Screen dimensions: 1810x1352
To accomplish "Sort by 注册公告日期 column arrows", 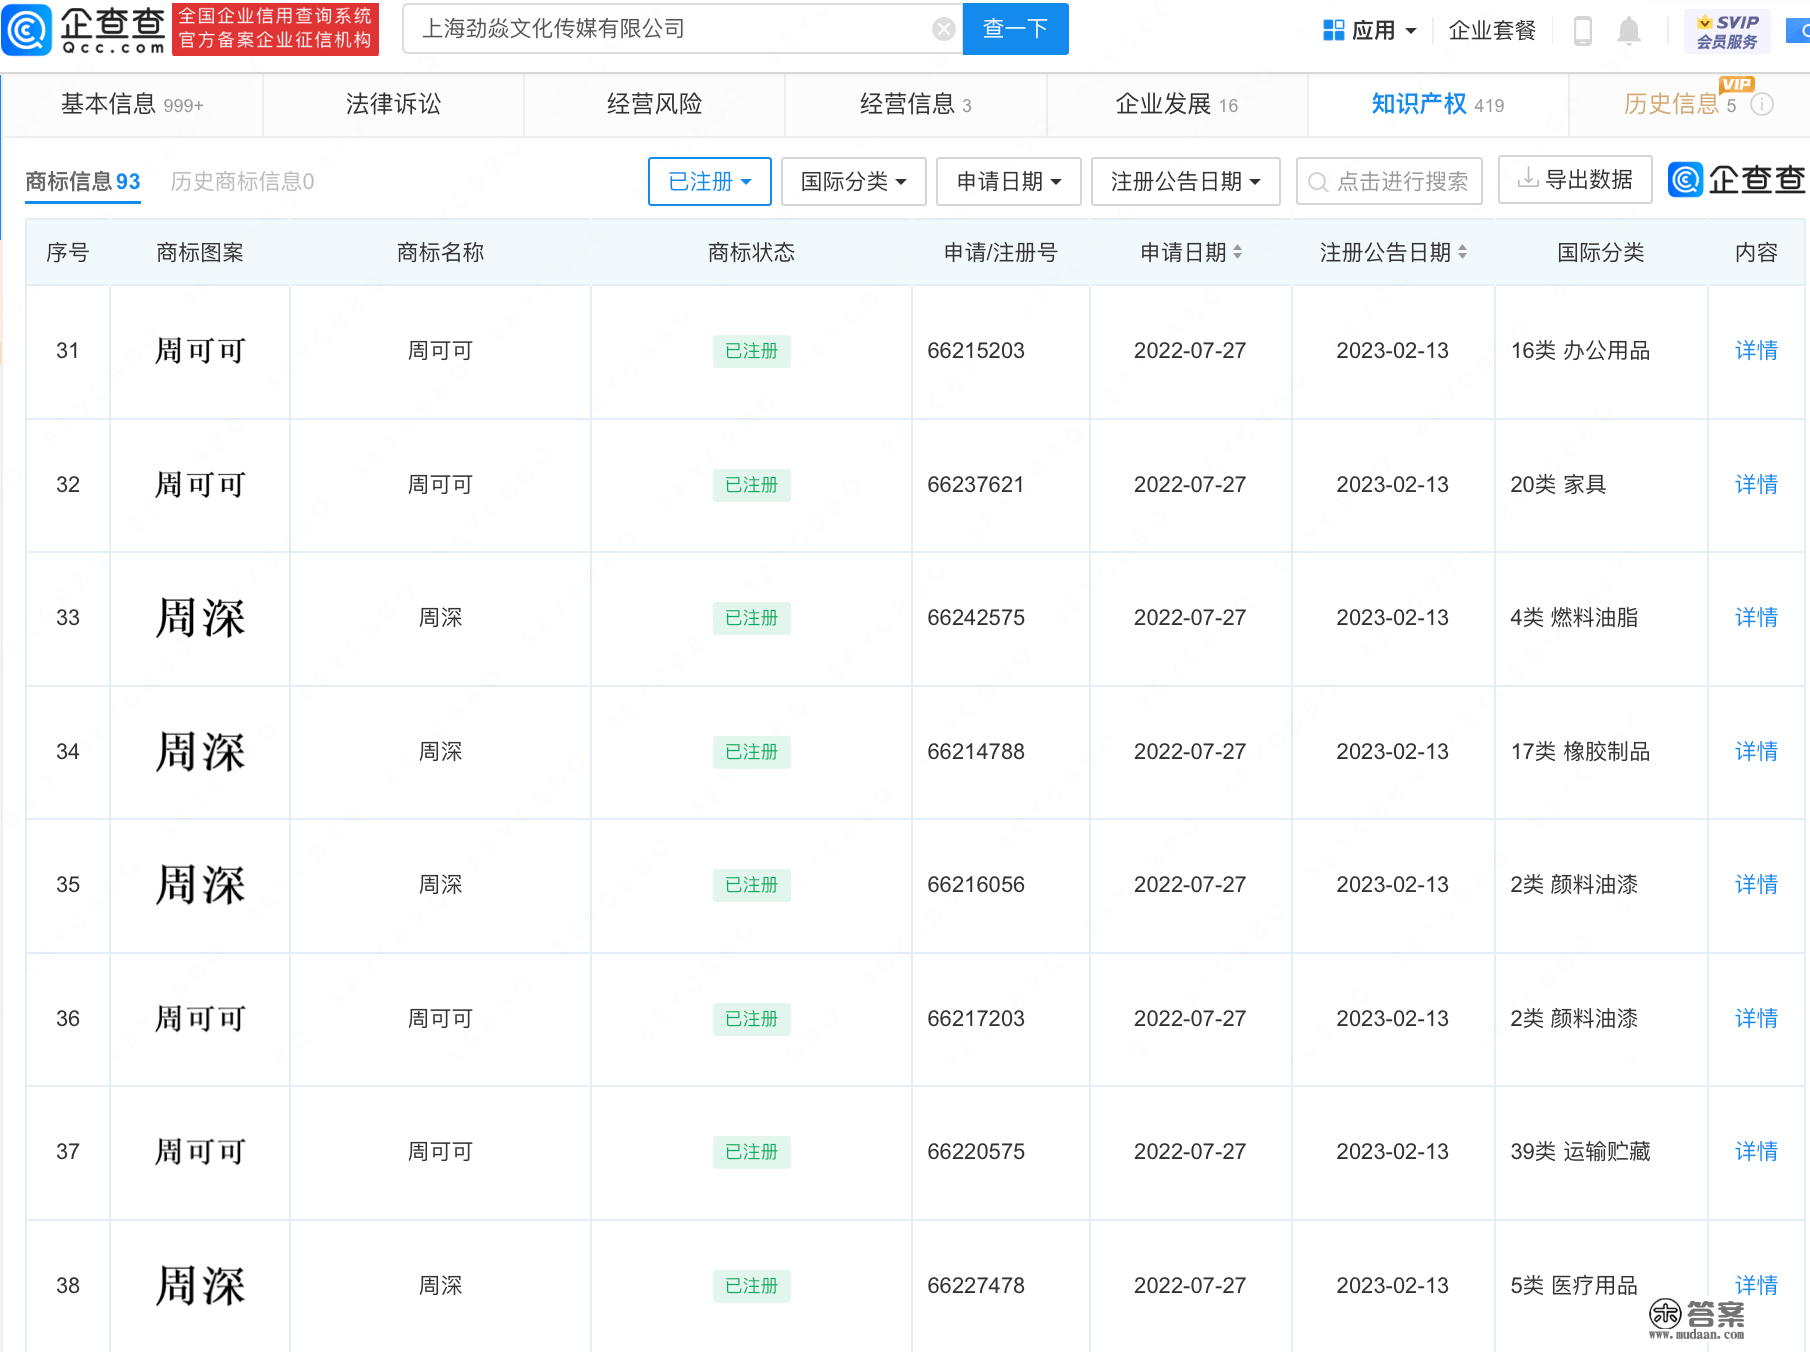I will [x=1462, y=252].
